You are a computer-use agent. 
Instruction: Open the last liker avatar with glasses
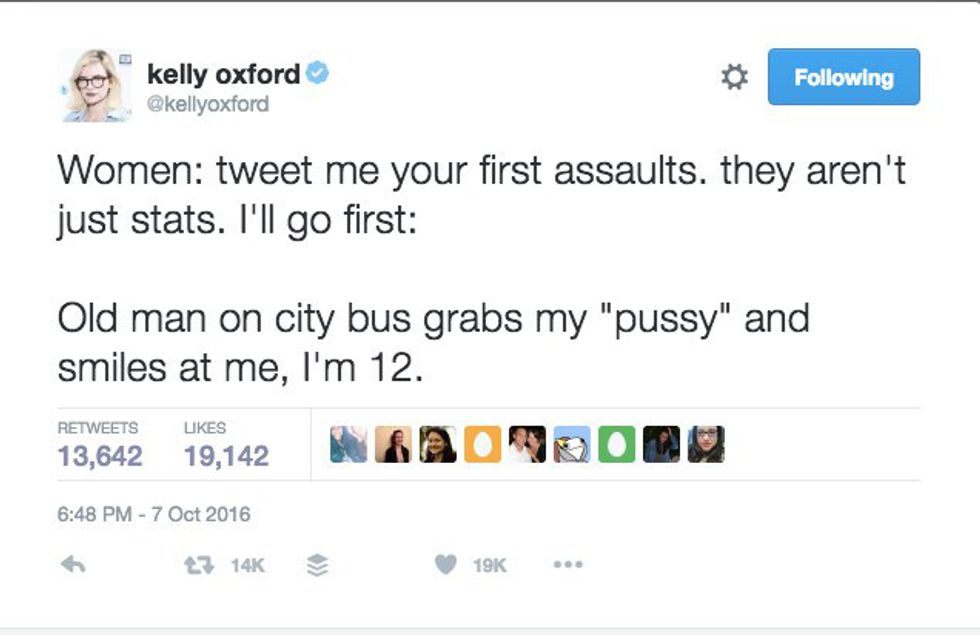pyautogui.click(x=706, y=445)
